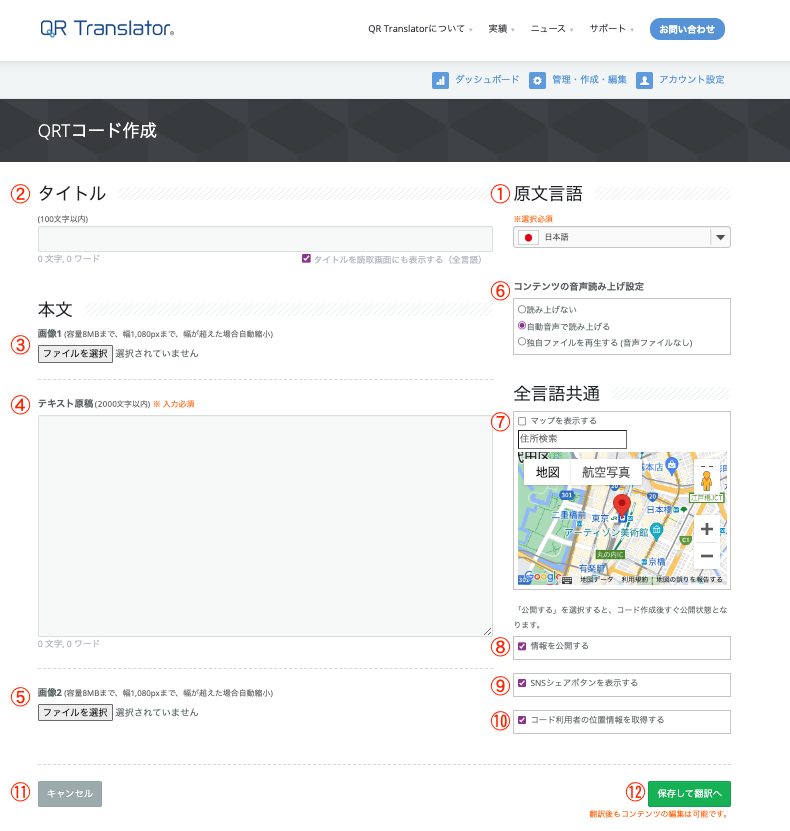Click the タイトル text input field
The height and width of the screenshot is (831, 790).
click(x=265, y=239)
